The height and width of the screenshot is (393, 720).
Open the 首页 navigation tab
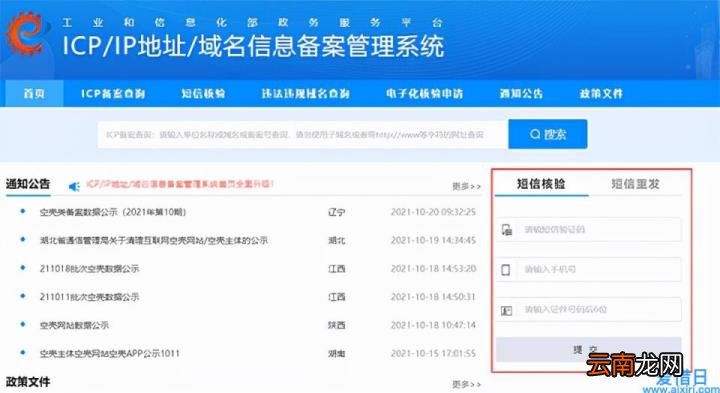[x=34, y=94]
